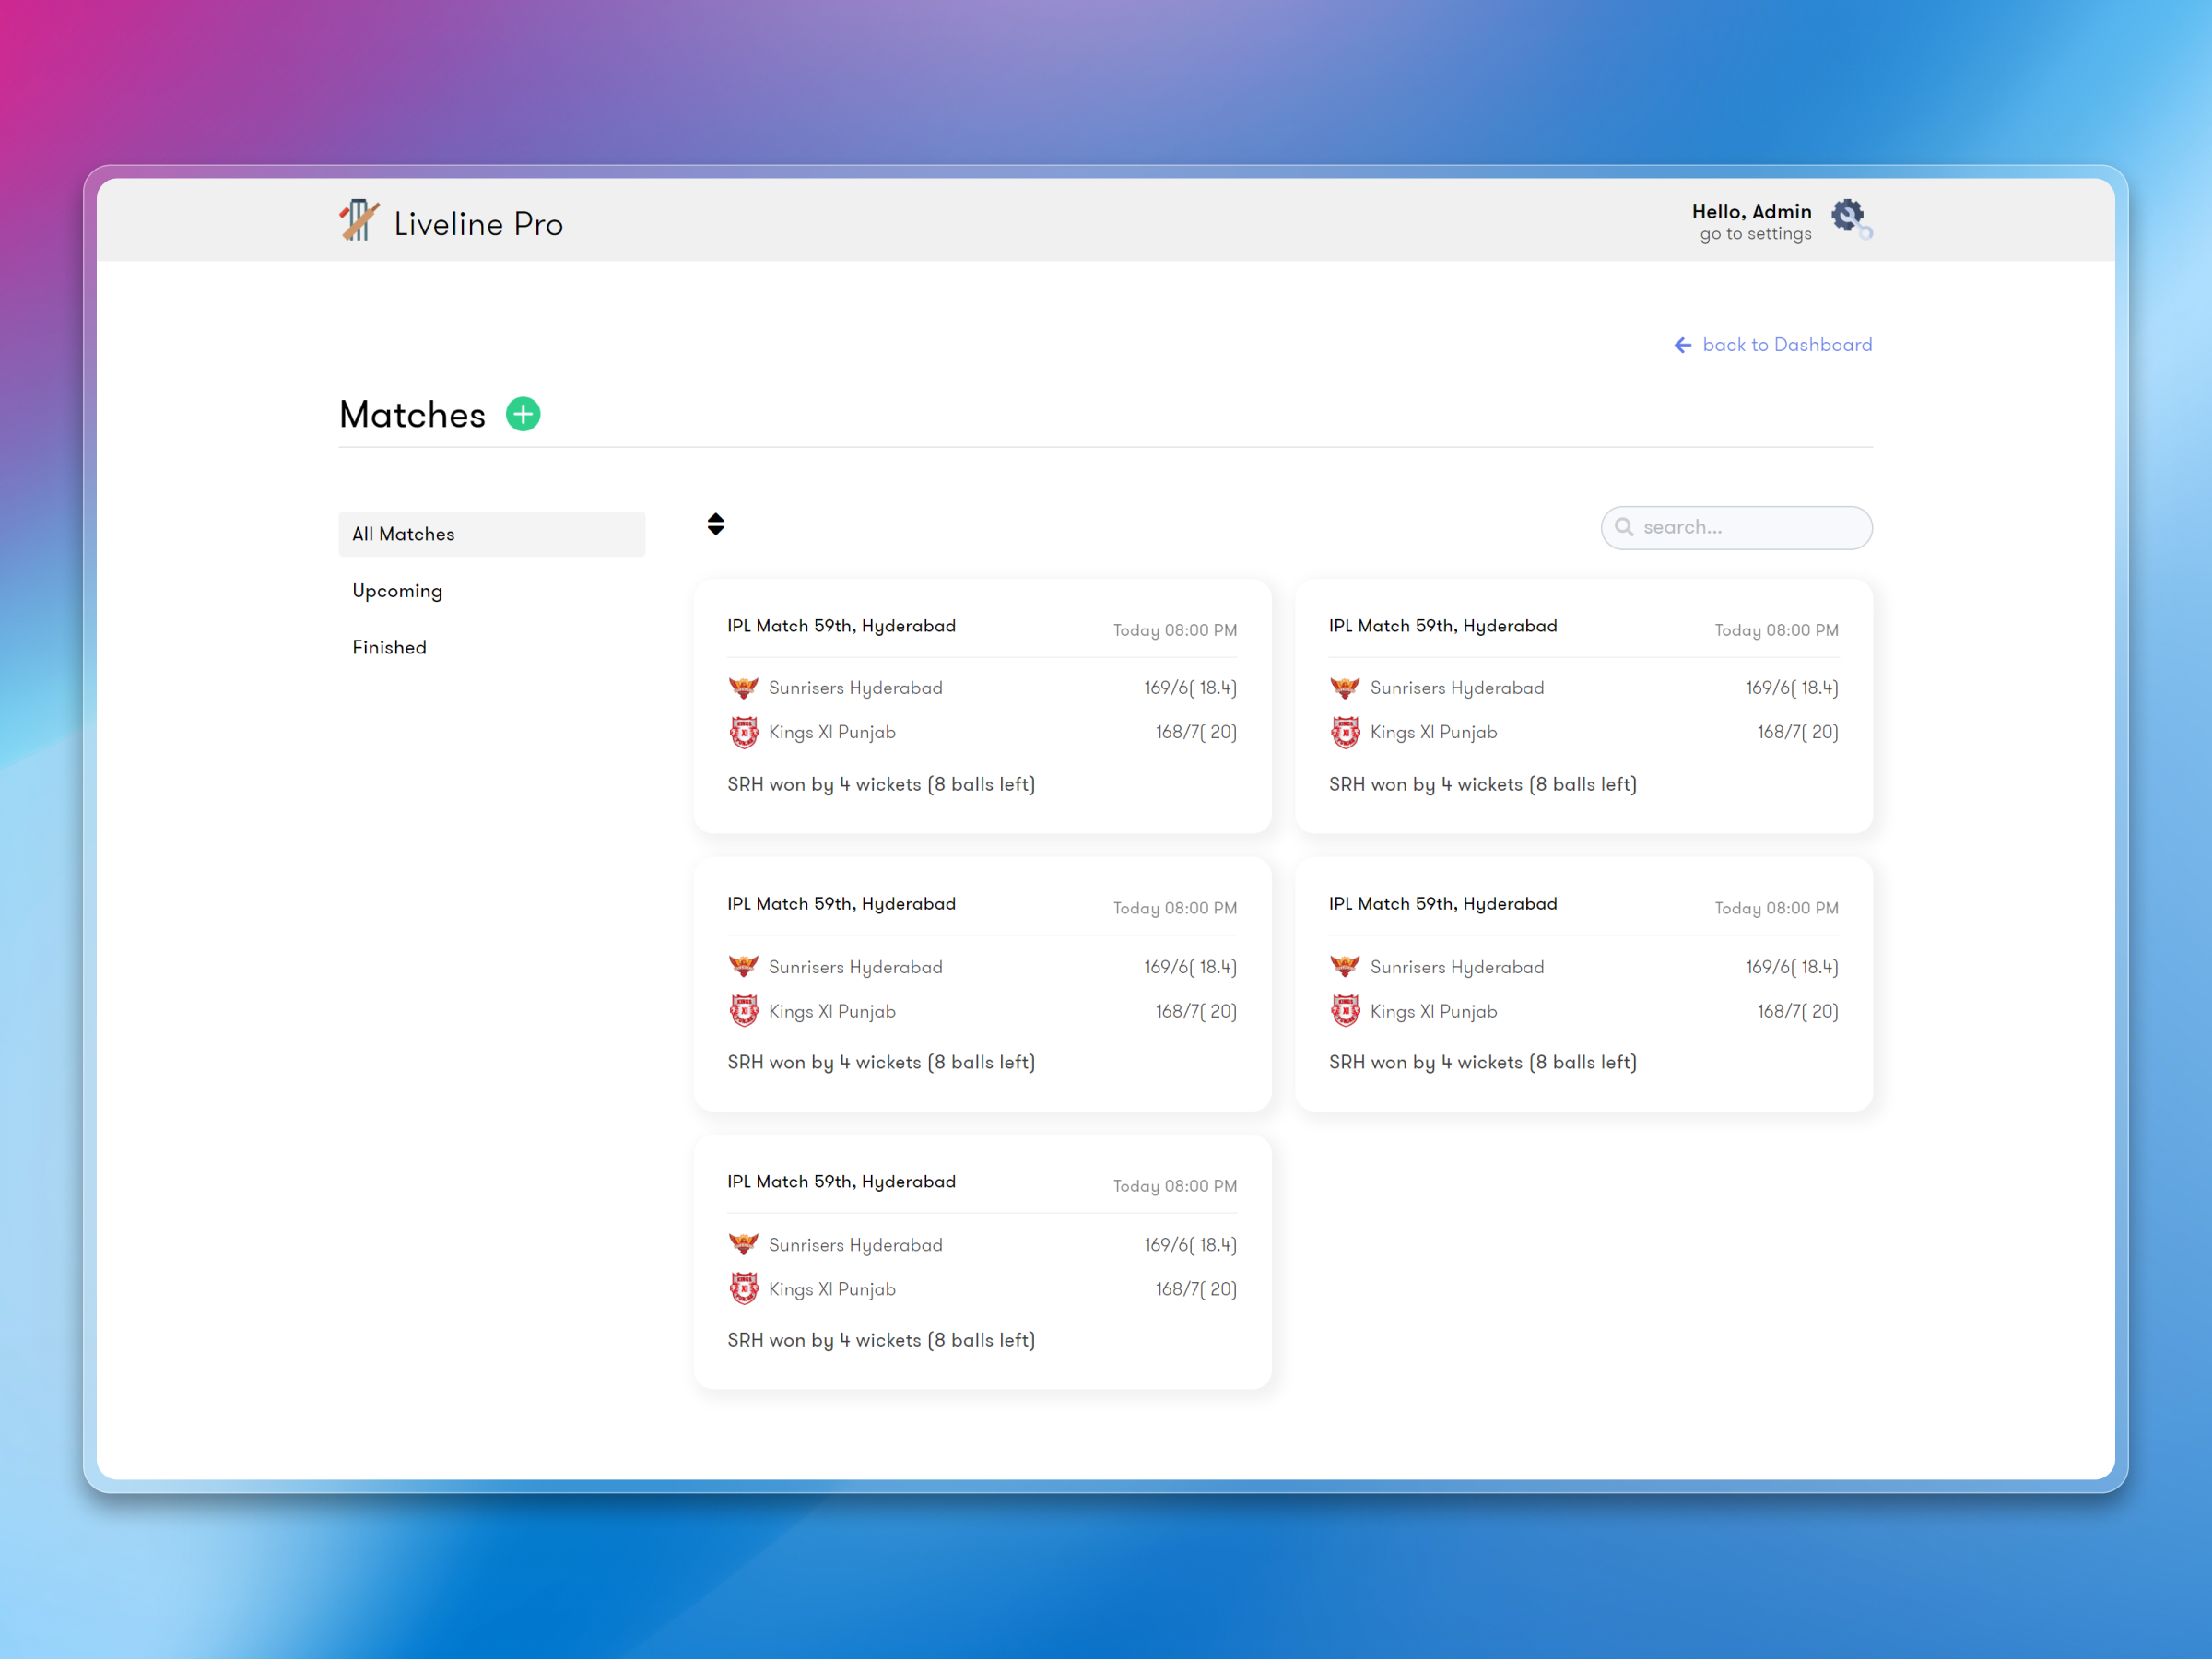The image size is (2212, 1659).
Task: Open settings via the gear icon
Action: (1847, 216)
